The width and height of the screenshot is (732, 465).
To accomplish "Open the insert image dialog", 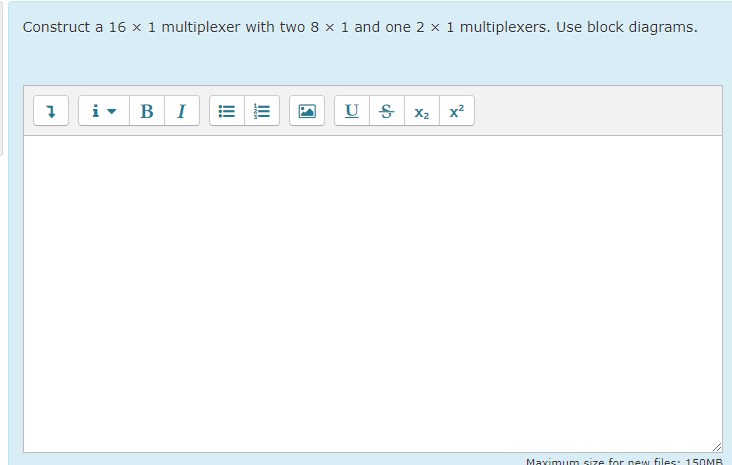I will coord(307,111).
